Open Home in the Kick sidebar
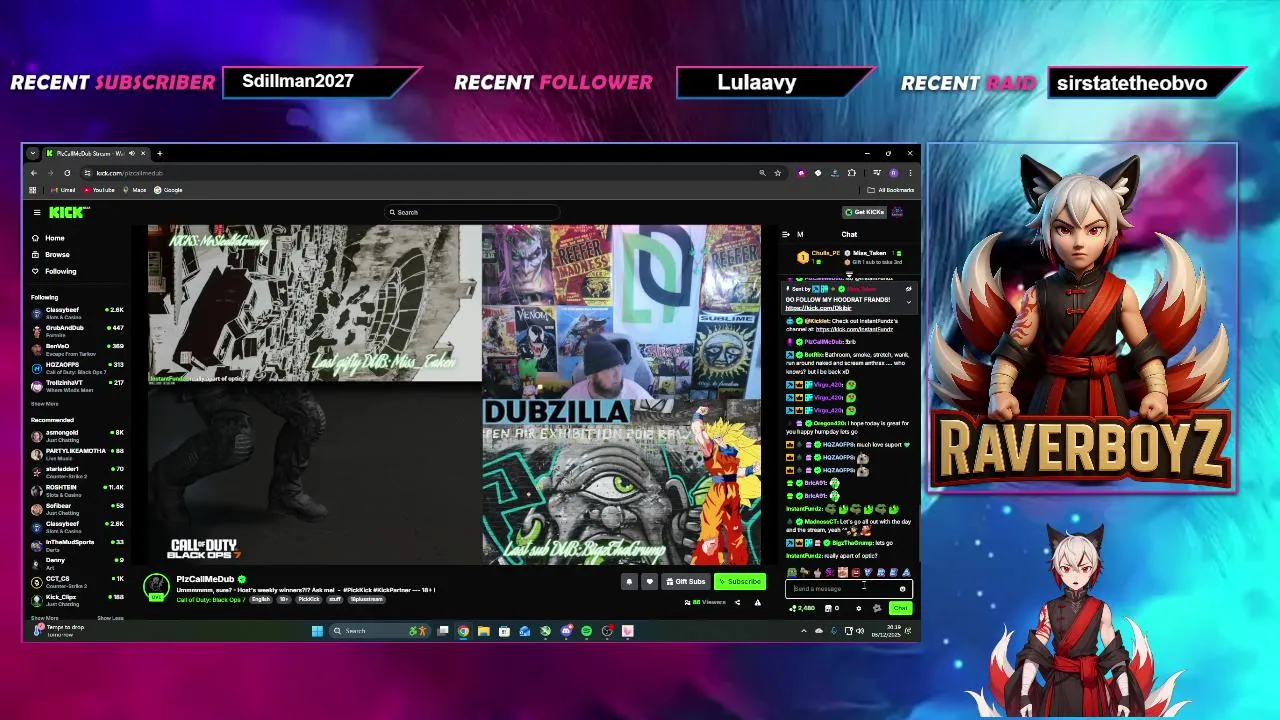The width and height of the screenshot is (1280, 720). 55,238
